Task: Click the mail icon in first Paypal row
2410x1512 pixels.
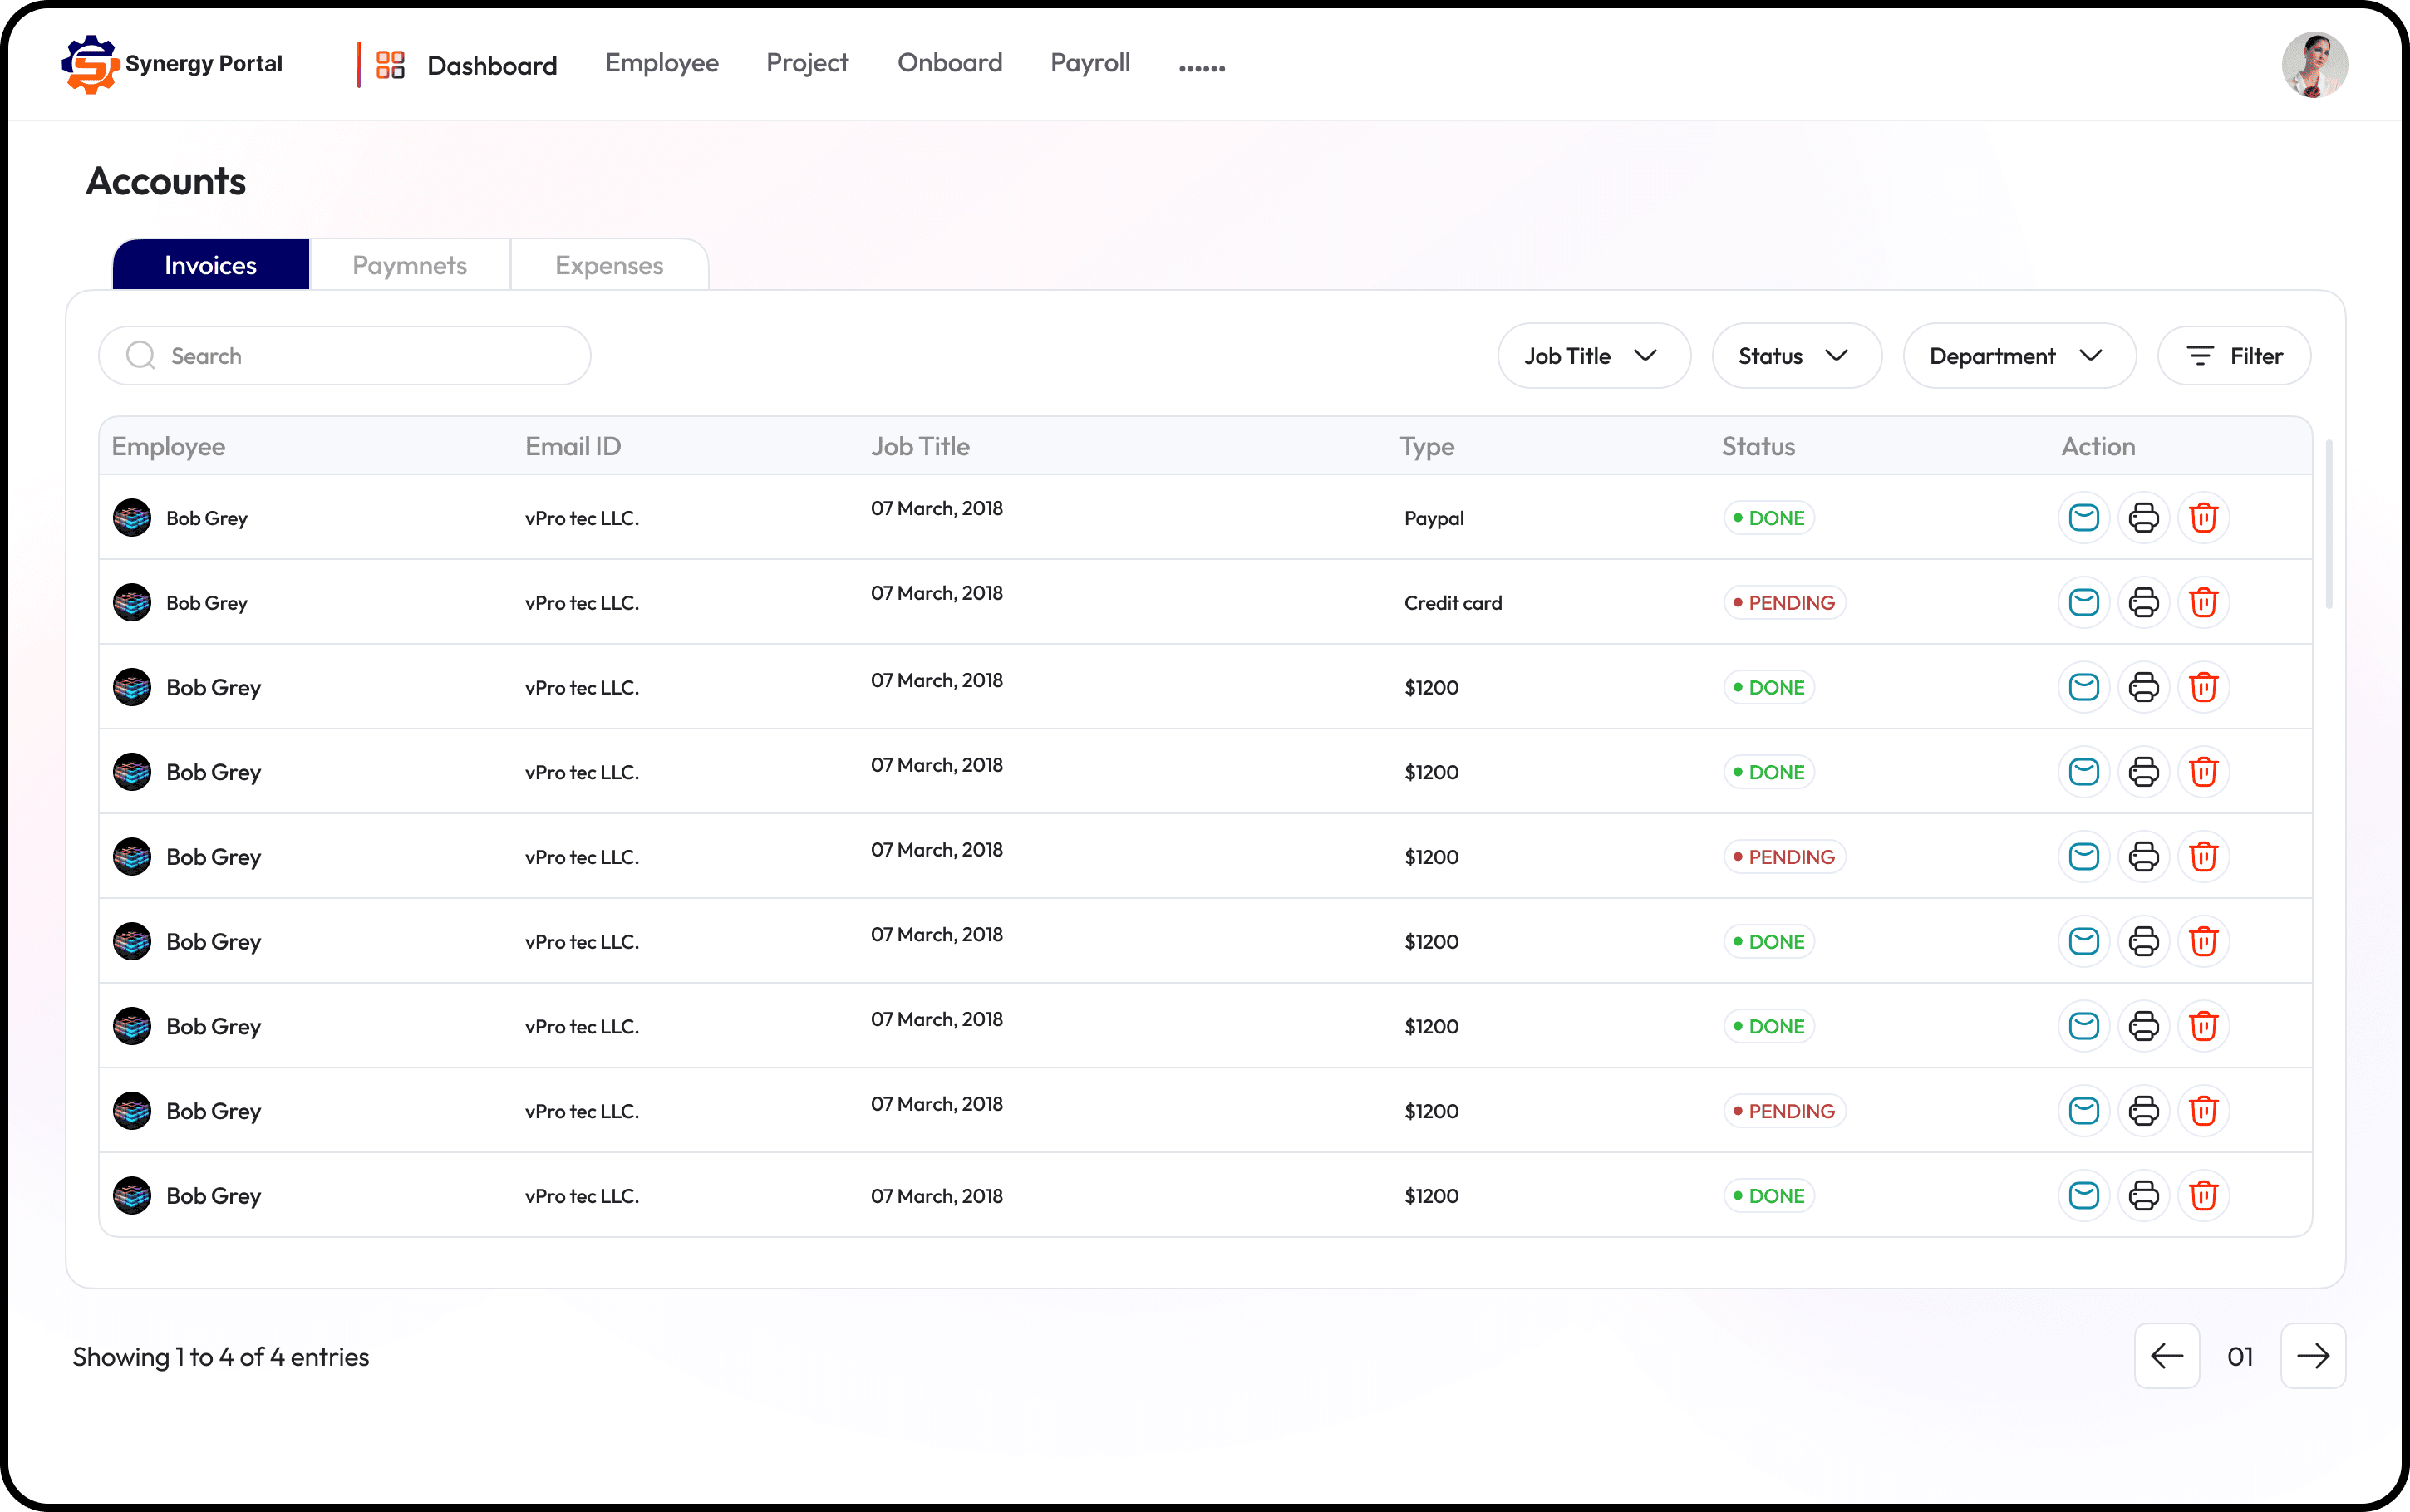Action: click(2083, 518)
